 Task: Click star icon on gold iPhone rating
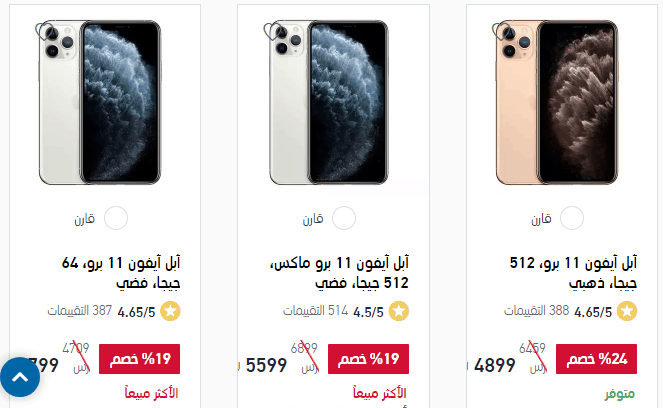click(627, 312)
